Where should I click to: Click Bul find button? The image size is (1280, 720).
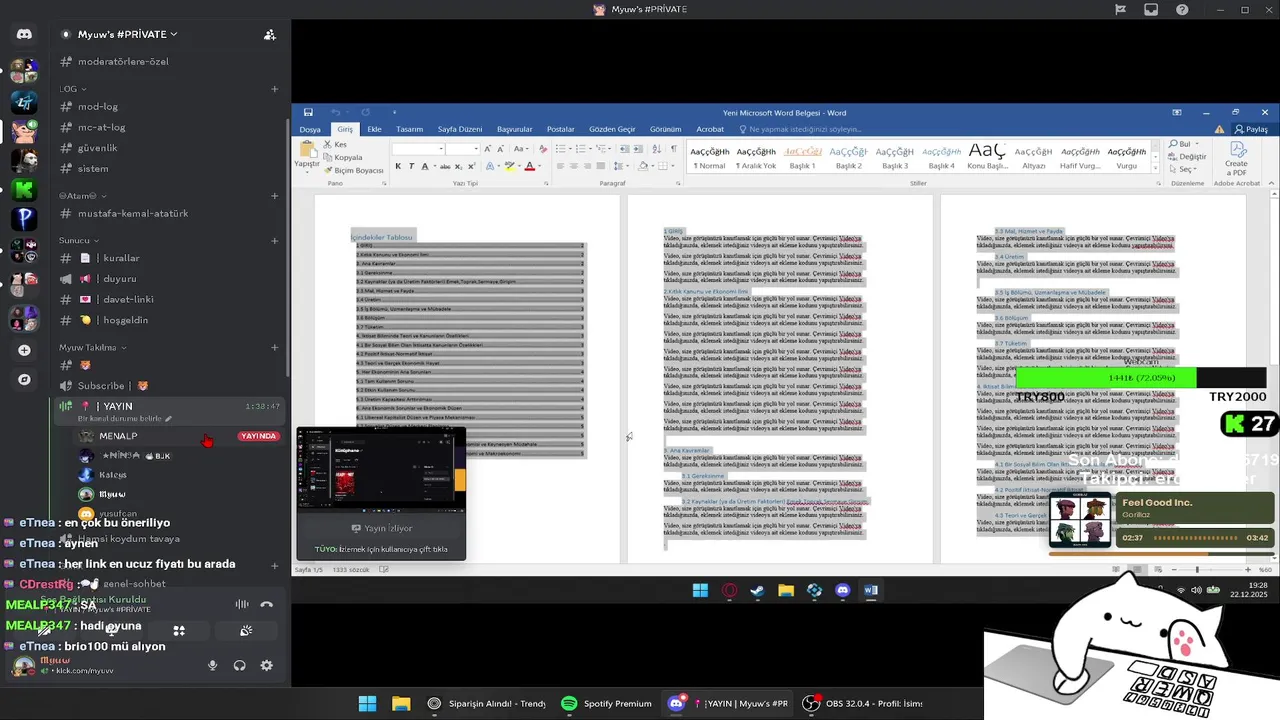1184,144
